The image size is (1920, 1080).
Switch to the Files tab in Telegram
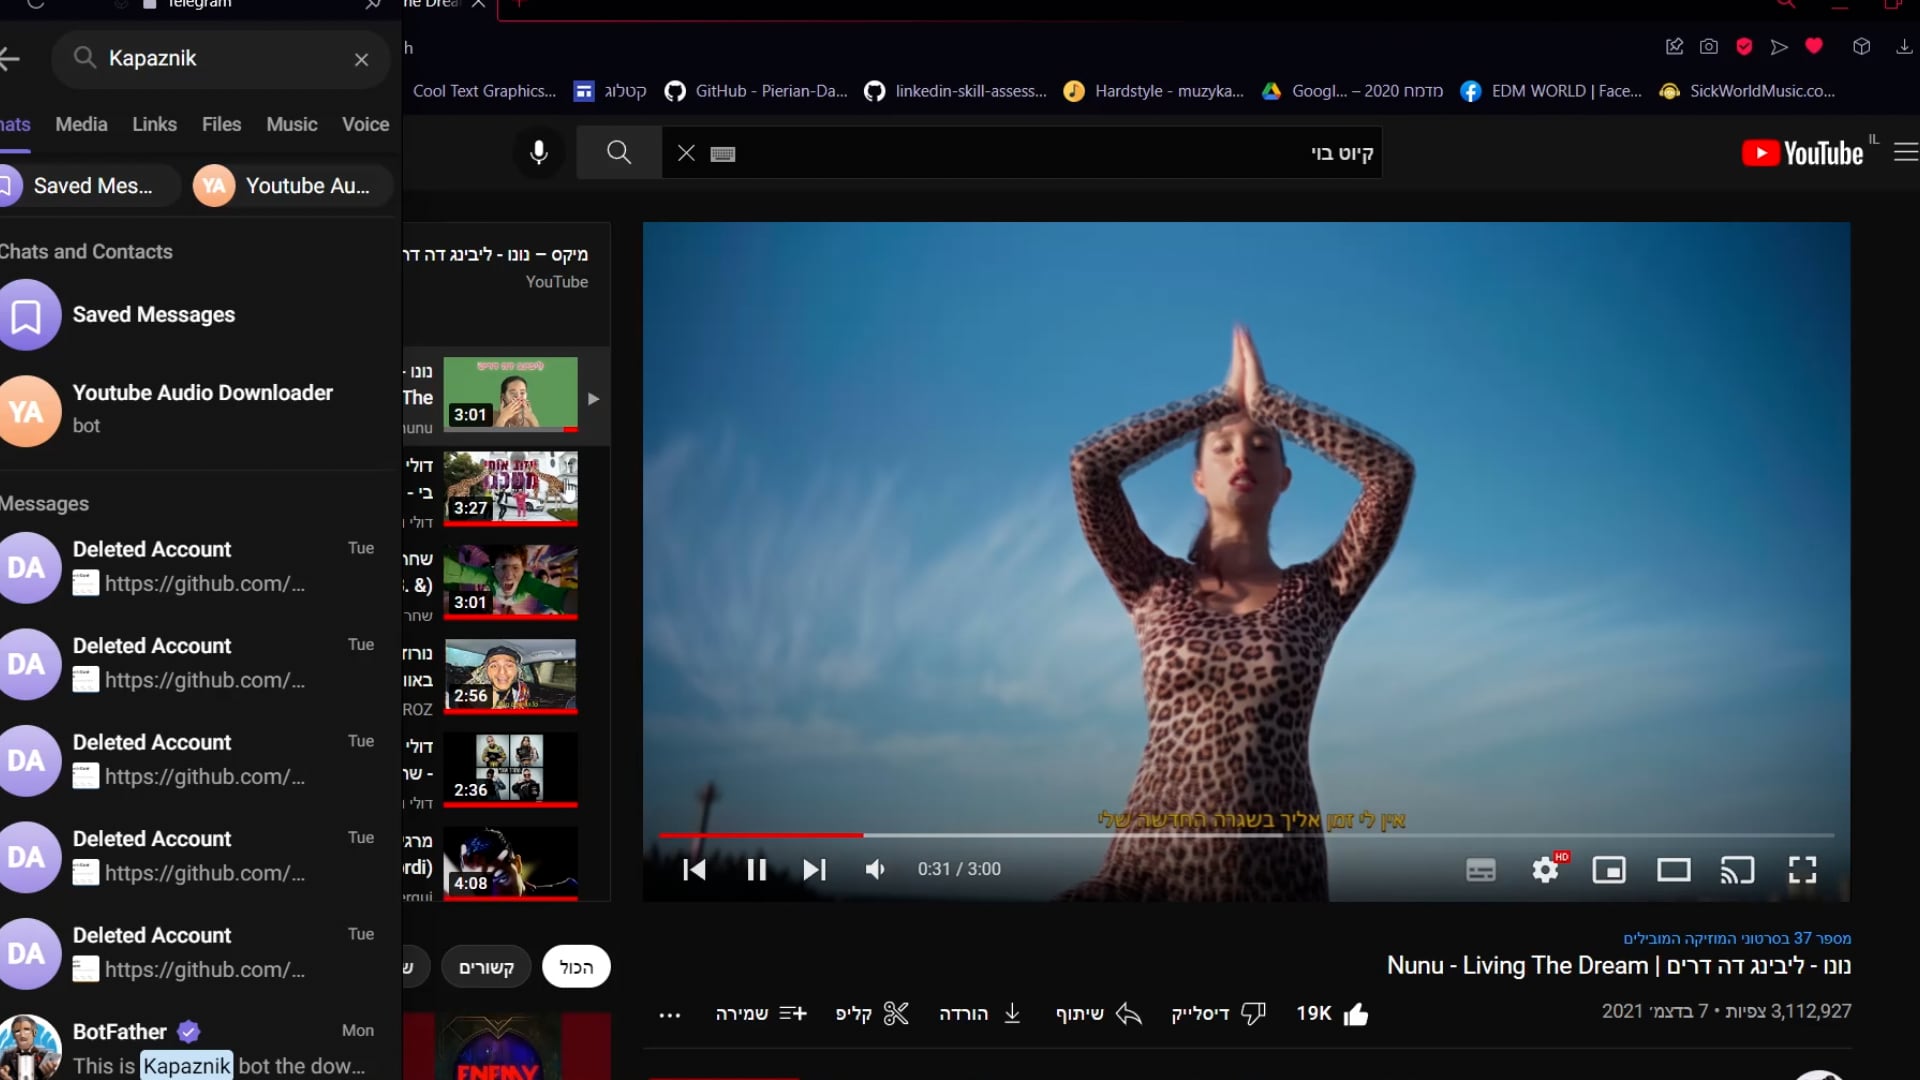pos(221,124)
